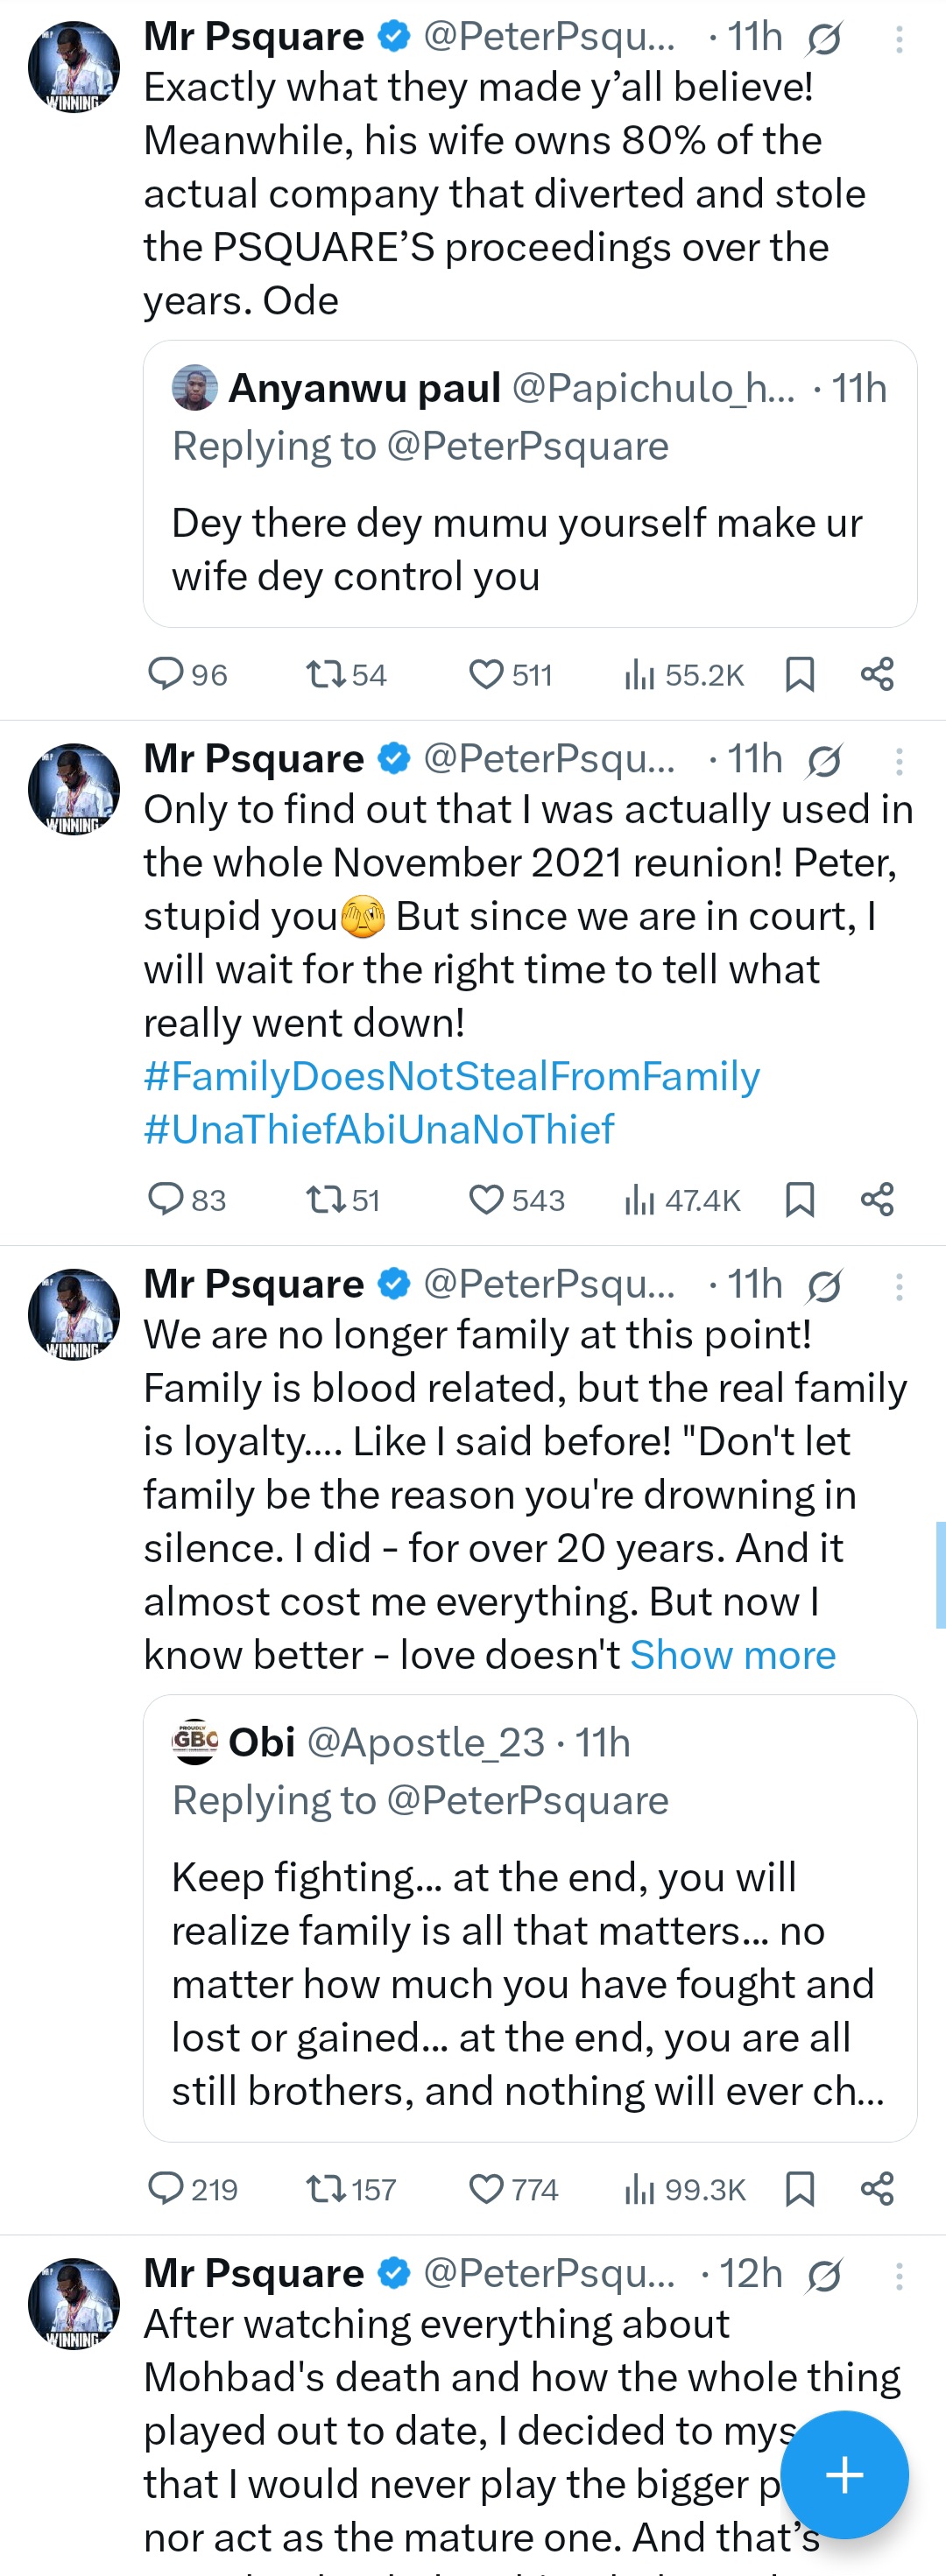Viewport: 946px width, 2576px height.
Task: Repost the tweet with 157 reposts
Action: 325,2189
